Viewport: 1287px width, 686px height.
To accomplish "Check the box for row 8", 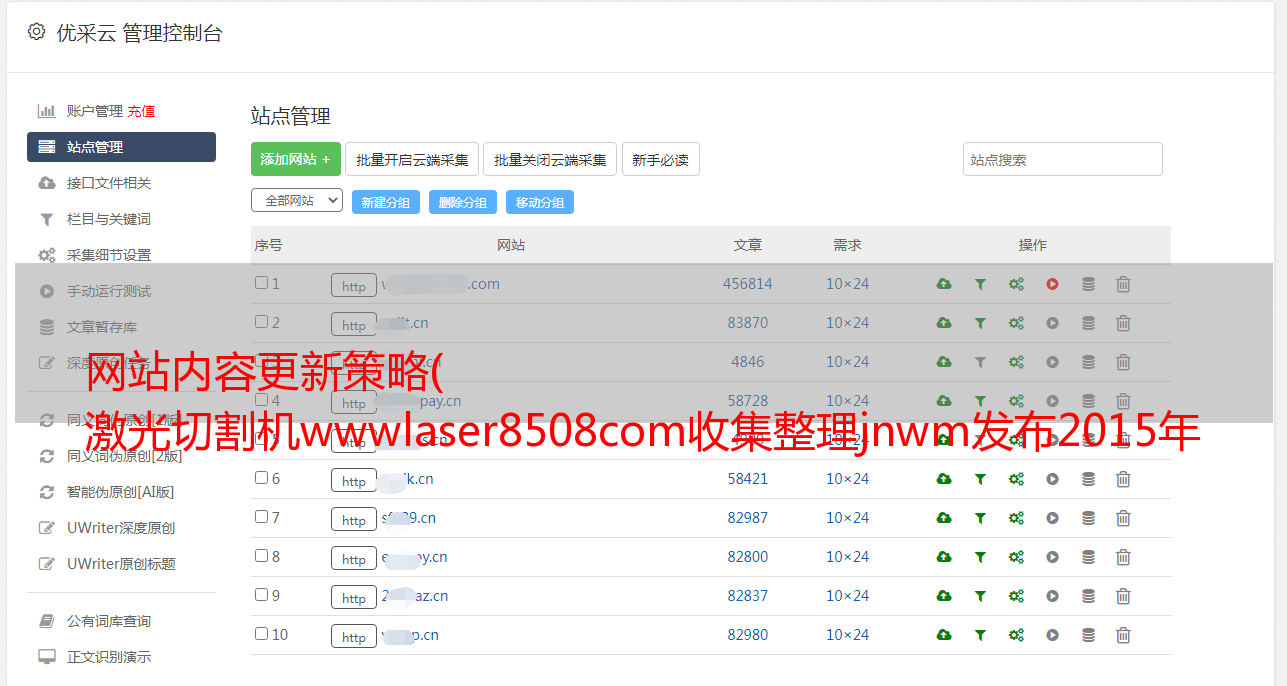I will [x=261, y=556].
